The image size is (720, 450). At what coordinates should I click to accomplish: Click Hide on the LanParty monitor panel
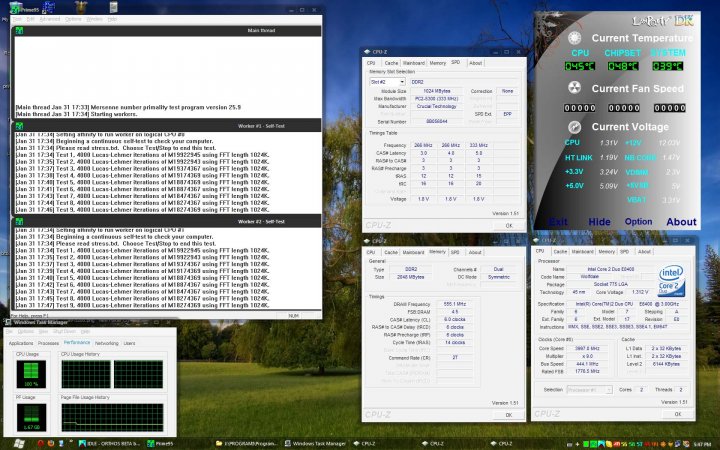click(x=599, y=221)
